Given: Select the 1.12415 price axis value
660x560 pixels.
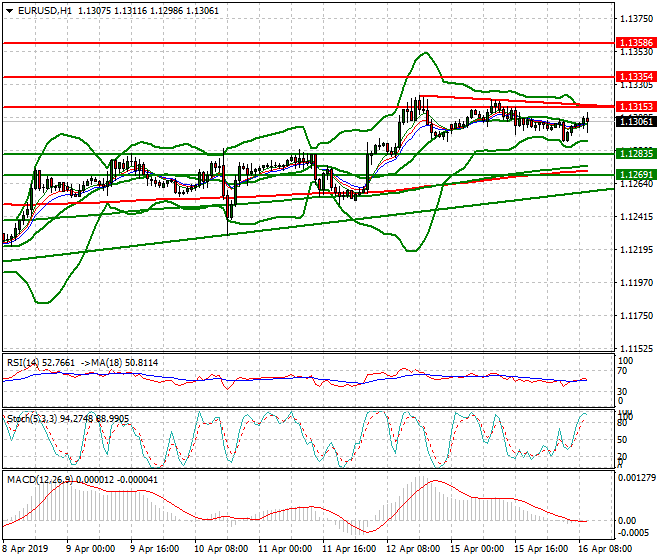Looking at the screenshot, I should point(636,216).
